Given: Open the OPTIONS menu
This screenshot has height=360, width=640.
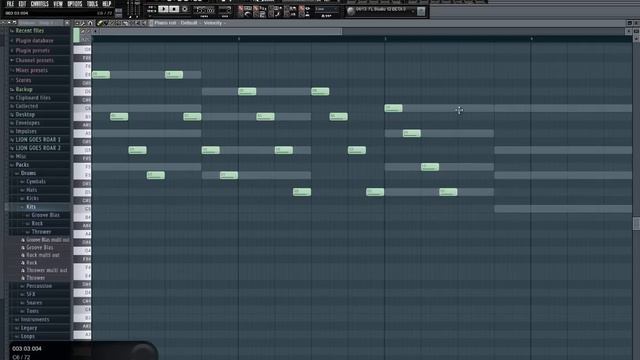Looking at the screenshot, I should 75,4.
